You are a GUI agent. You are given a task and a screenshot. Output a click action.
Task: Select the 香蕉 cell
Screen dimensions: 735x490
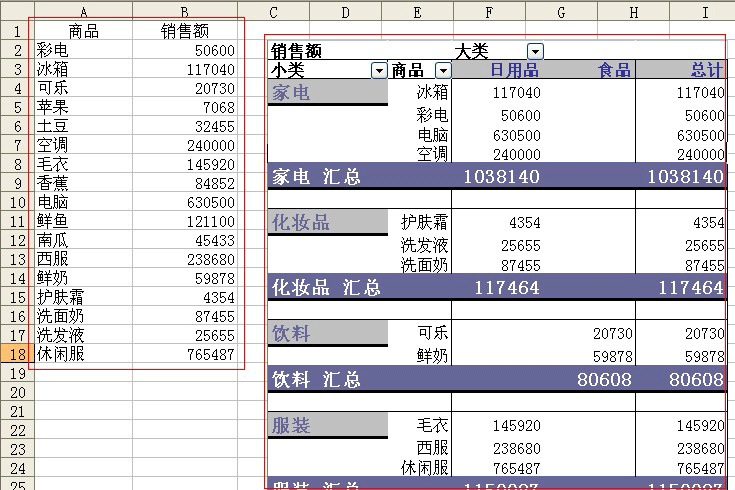pos(83,183)
